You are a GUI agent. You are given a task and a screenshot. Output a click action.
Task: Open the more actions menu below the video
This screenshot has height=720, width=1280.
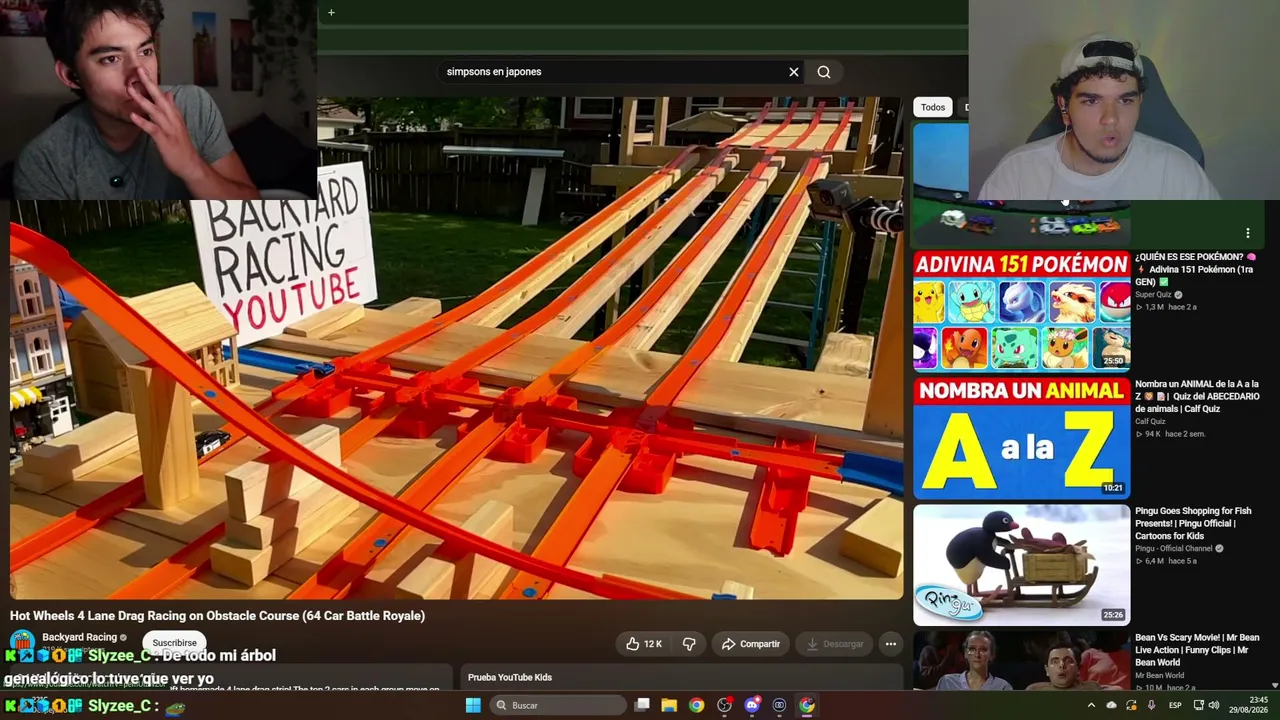[x=891, y=644]
